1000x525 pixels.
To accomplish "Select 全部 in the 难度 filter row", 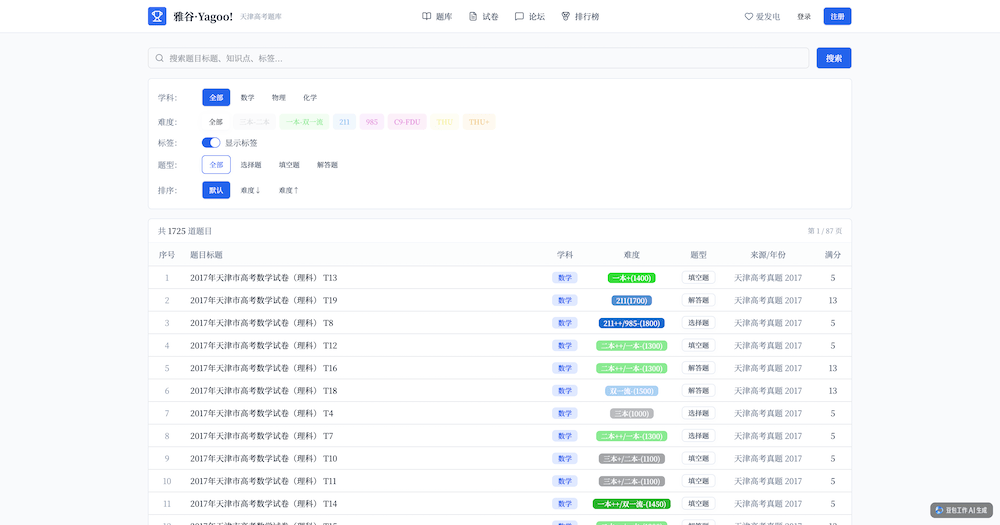I will tap(216, 122).
